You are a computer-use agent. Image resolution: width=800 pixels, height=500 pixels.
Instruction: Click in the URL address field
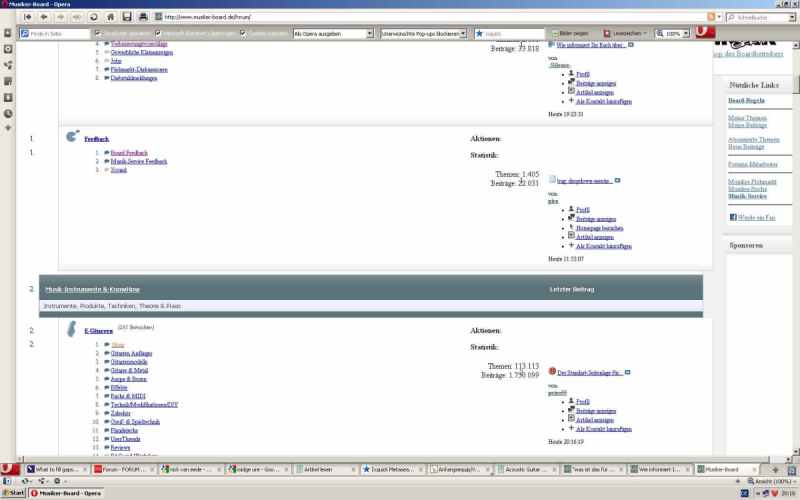pyautogui.click(x=429, y=17)
